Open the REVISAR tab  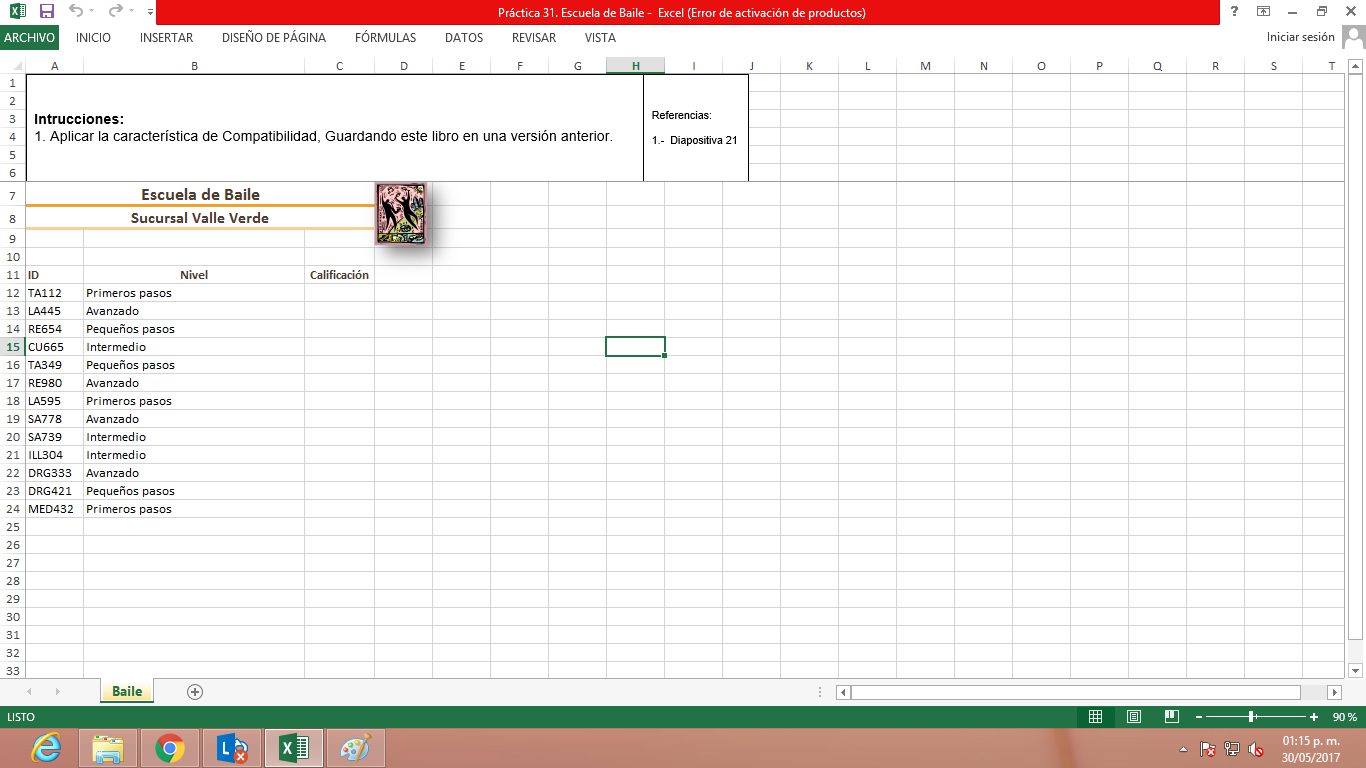tap(534, 38)
